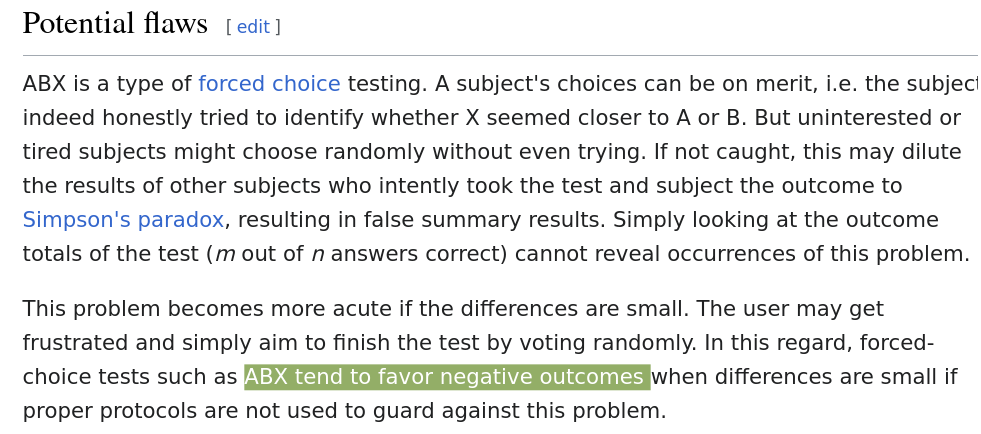Click the horizontal rule under the heading
Viewport: 981px width, 434px height.
tap(501, 56)
